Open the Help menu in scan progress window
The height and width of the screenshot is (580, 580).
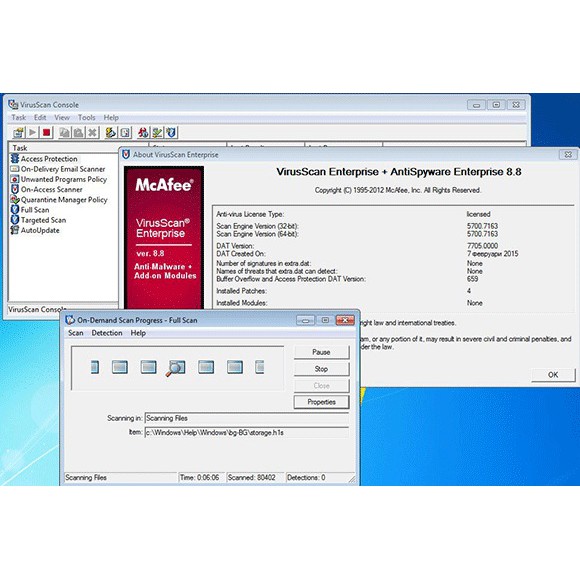tap(138, 333)
